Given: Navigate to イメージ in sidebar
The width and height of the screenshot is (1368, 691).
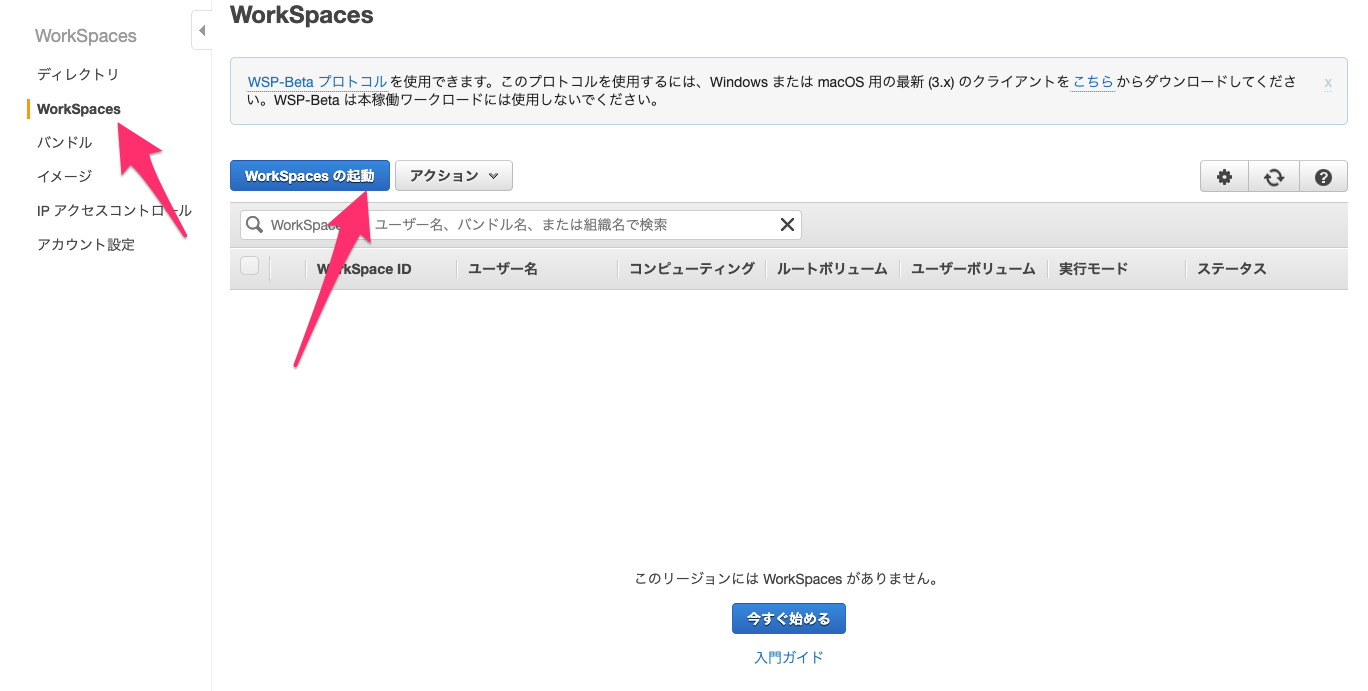Looking at the screenshot, I should click(64, 176).
